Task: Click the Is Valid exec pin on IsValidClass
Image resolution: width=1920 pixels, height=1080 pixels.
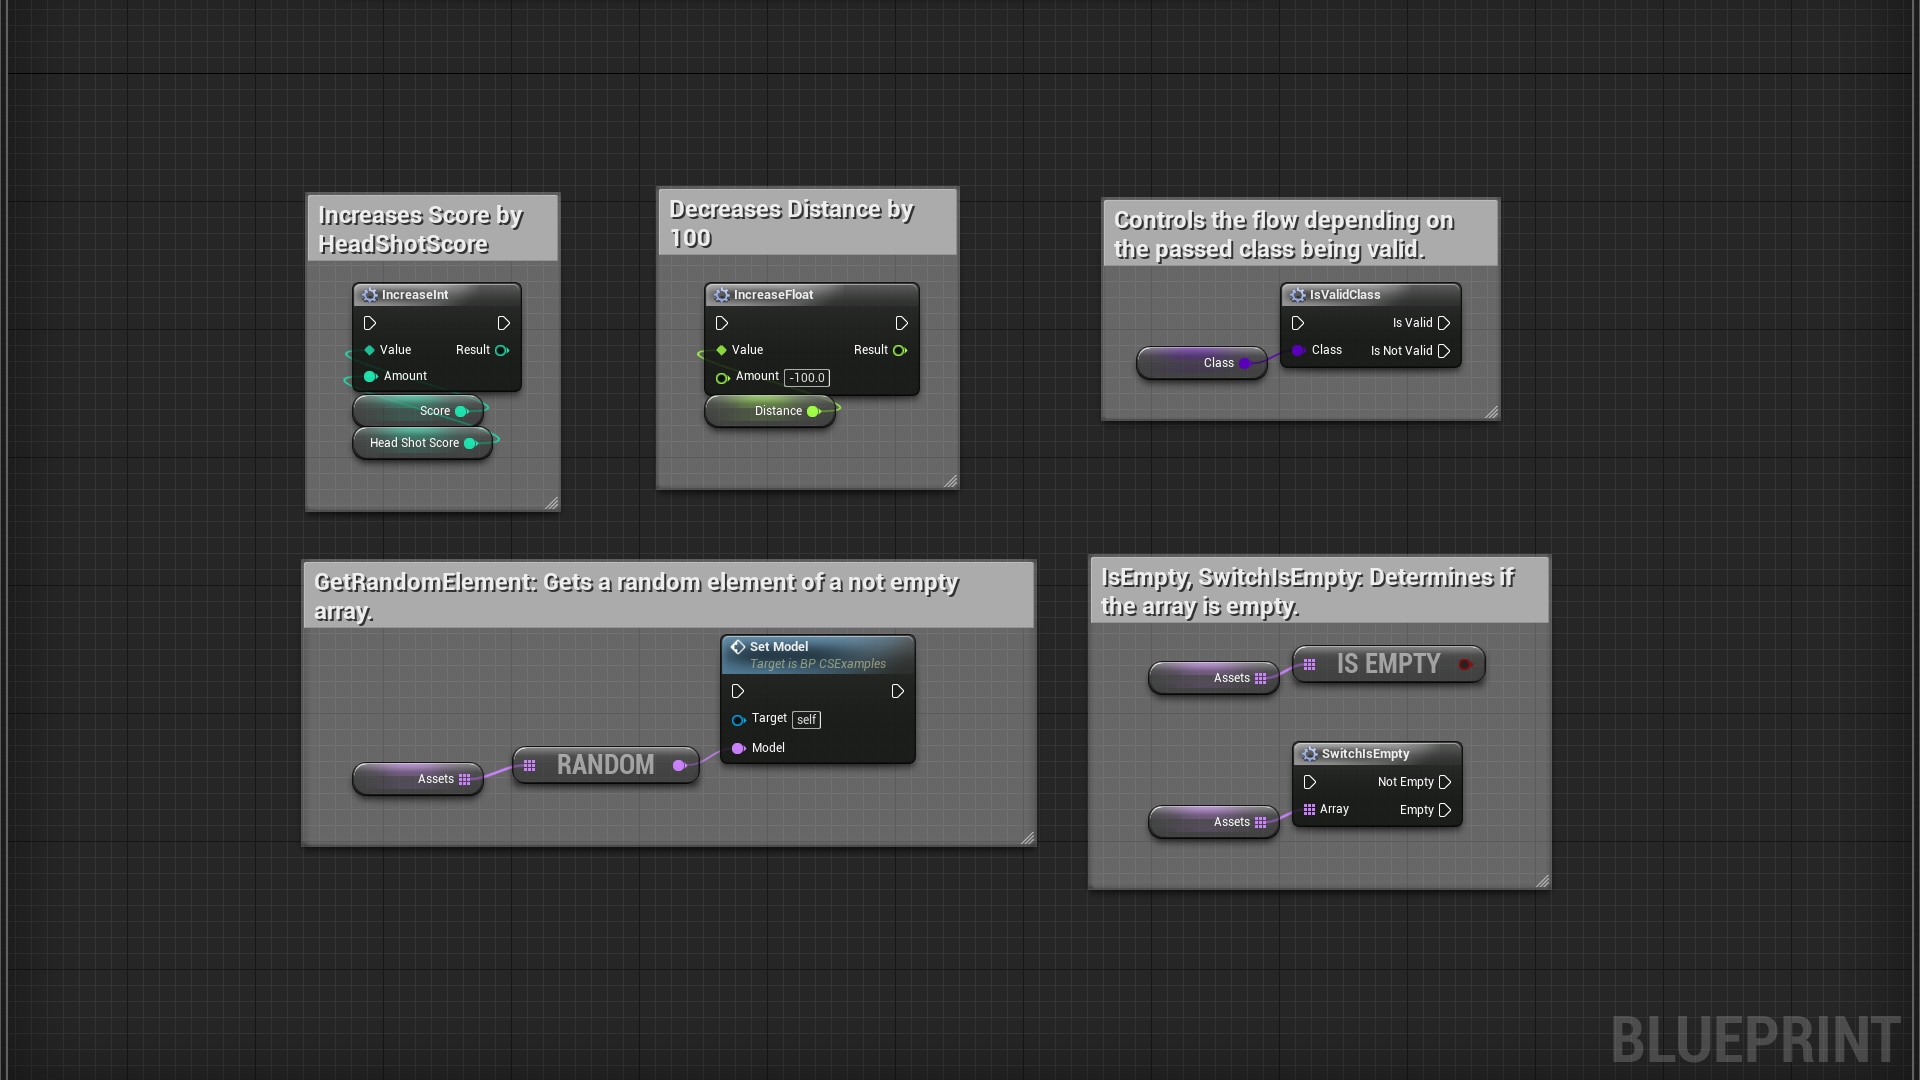Action: (x=1443, y=323)
